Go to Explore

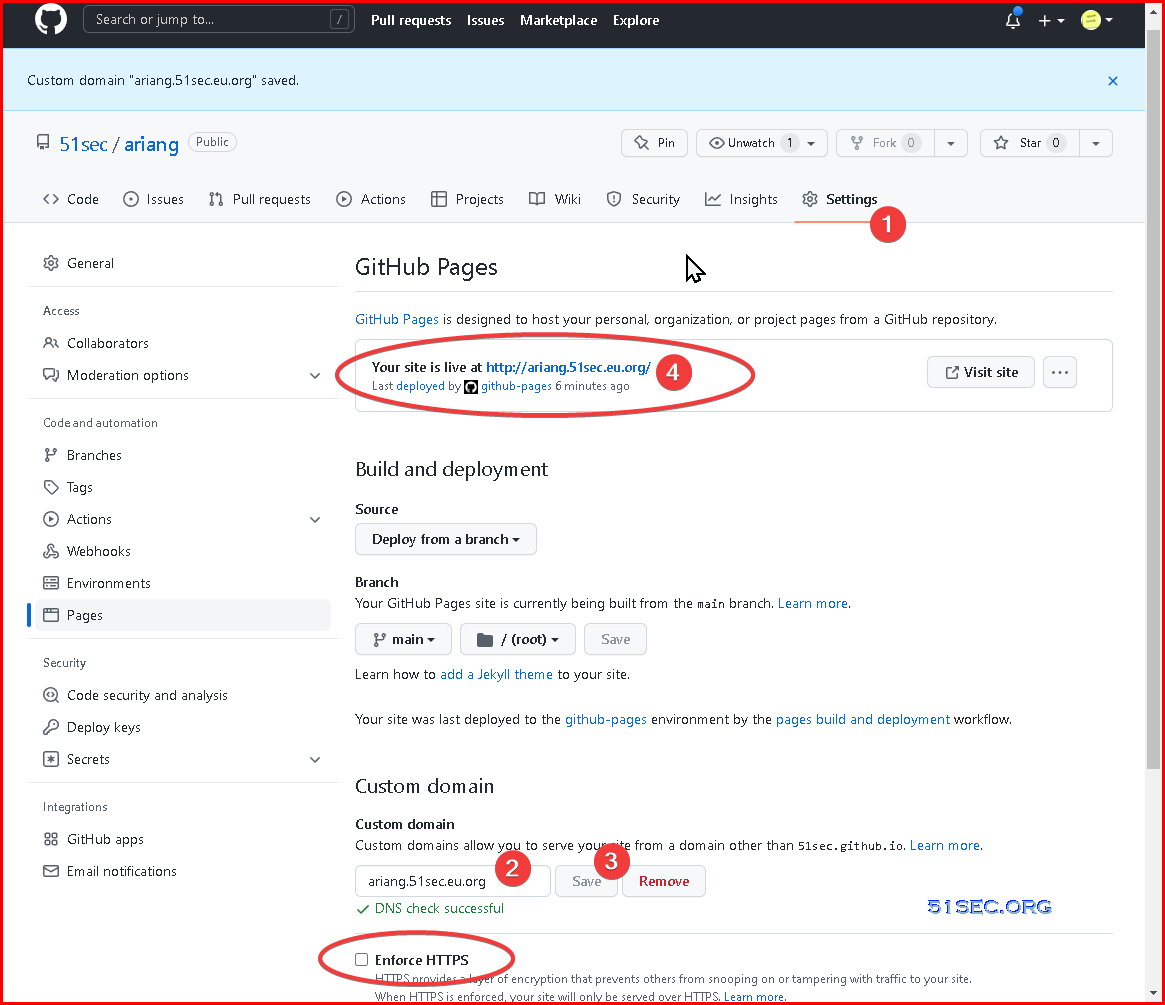pyautogui.click(x=635, y=20)
